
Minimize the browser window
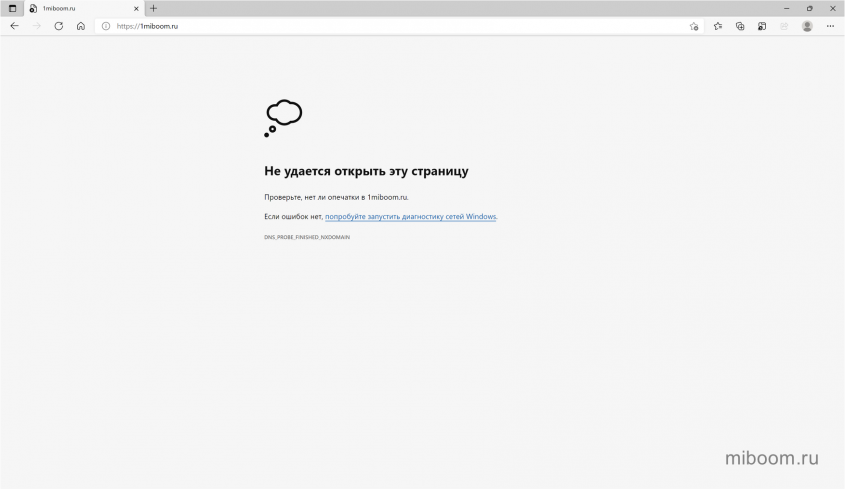point(785,8)
